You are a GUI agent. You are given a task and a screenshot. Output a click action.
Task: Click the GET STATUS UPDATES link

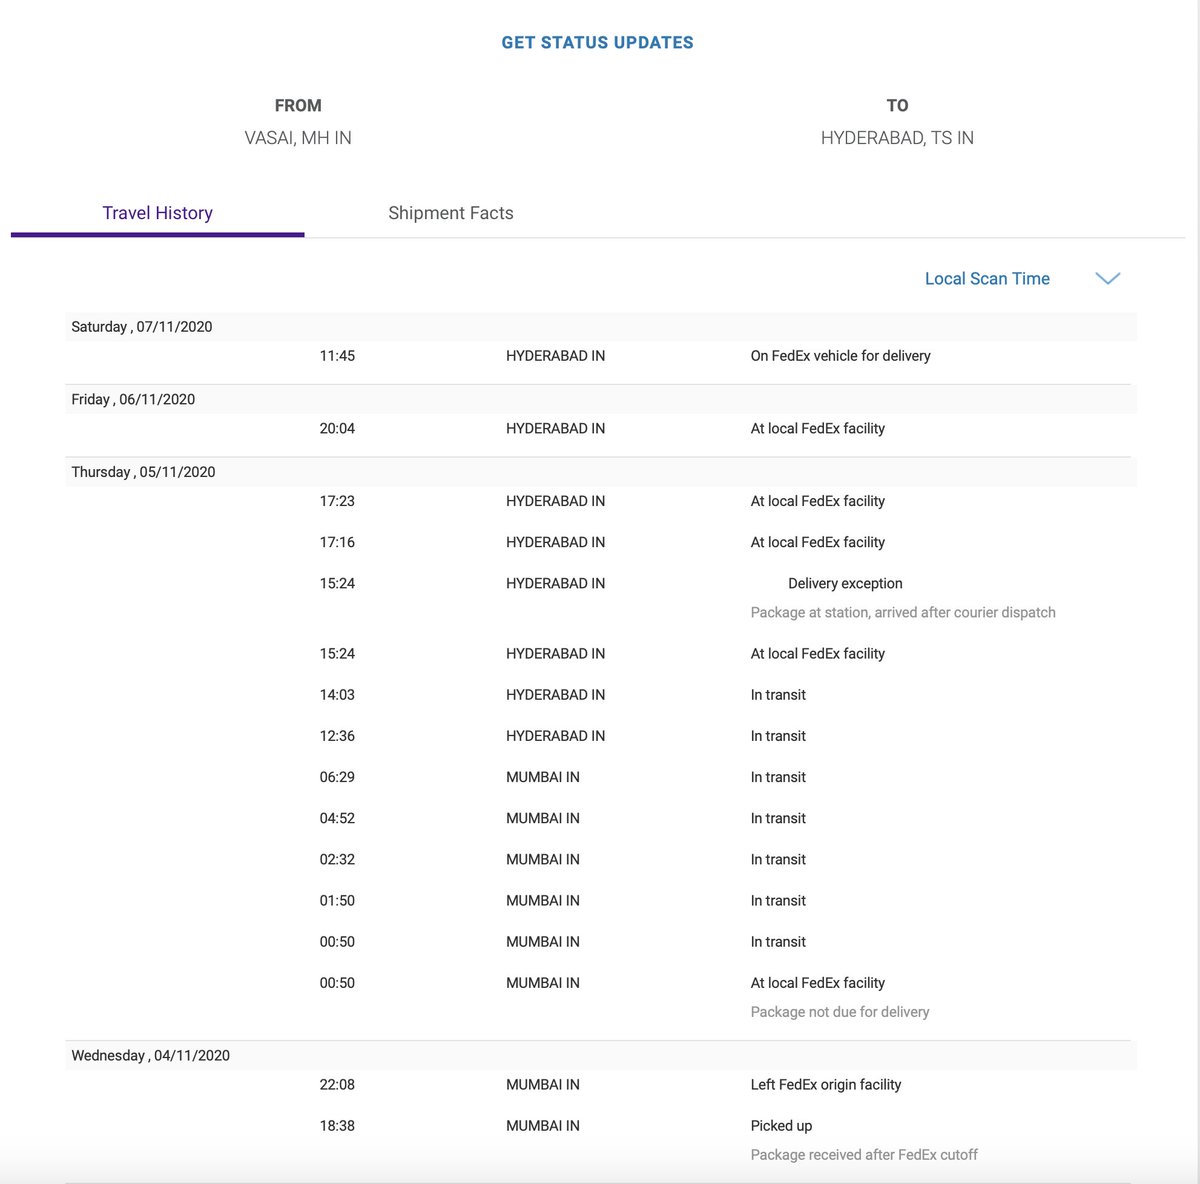[597, 42]
